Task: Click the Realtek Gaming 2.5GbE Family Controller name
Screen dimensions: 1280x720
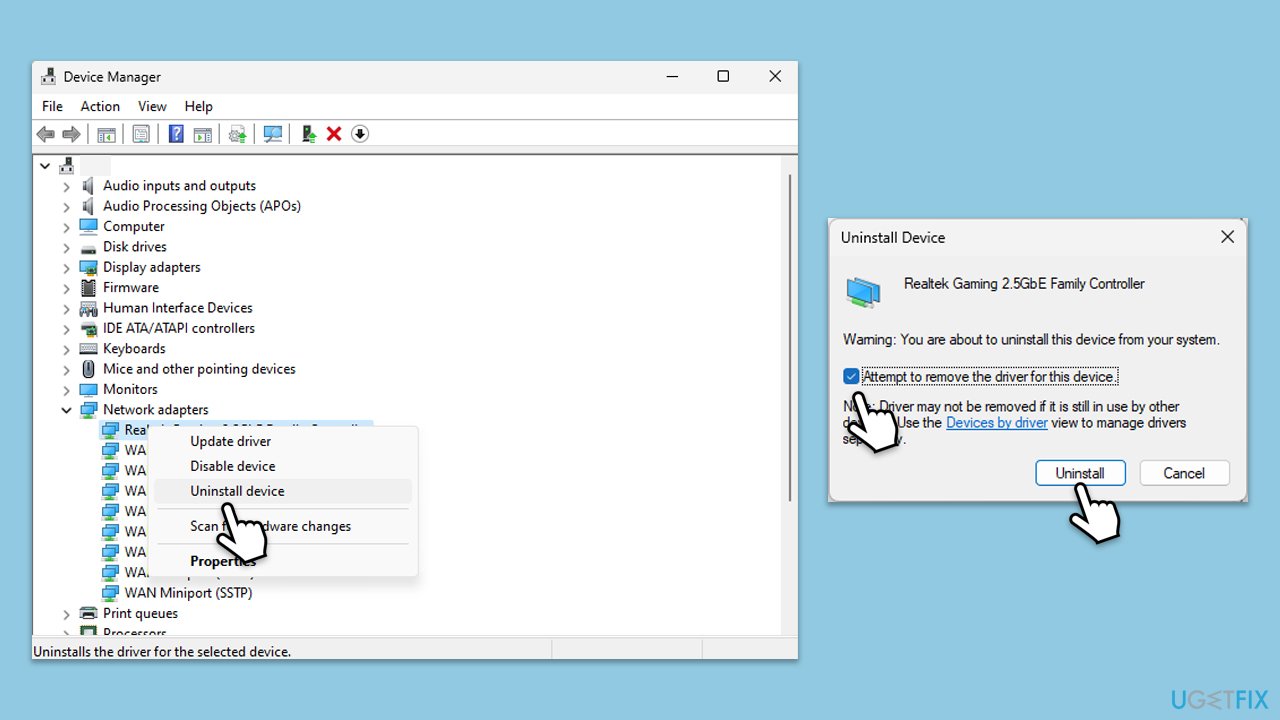Action: coord(1024,284)
